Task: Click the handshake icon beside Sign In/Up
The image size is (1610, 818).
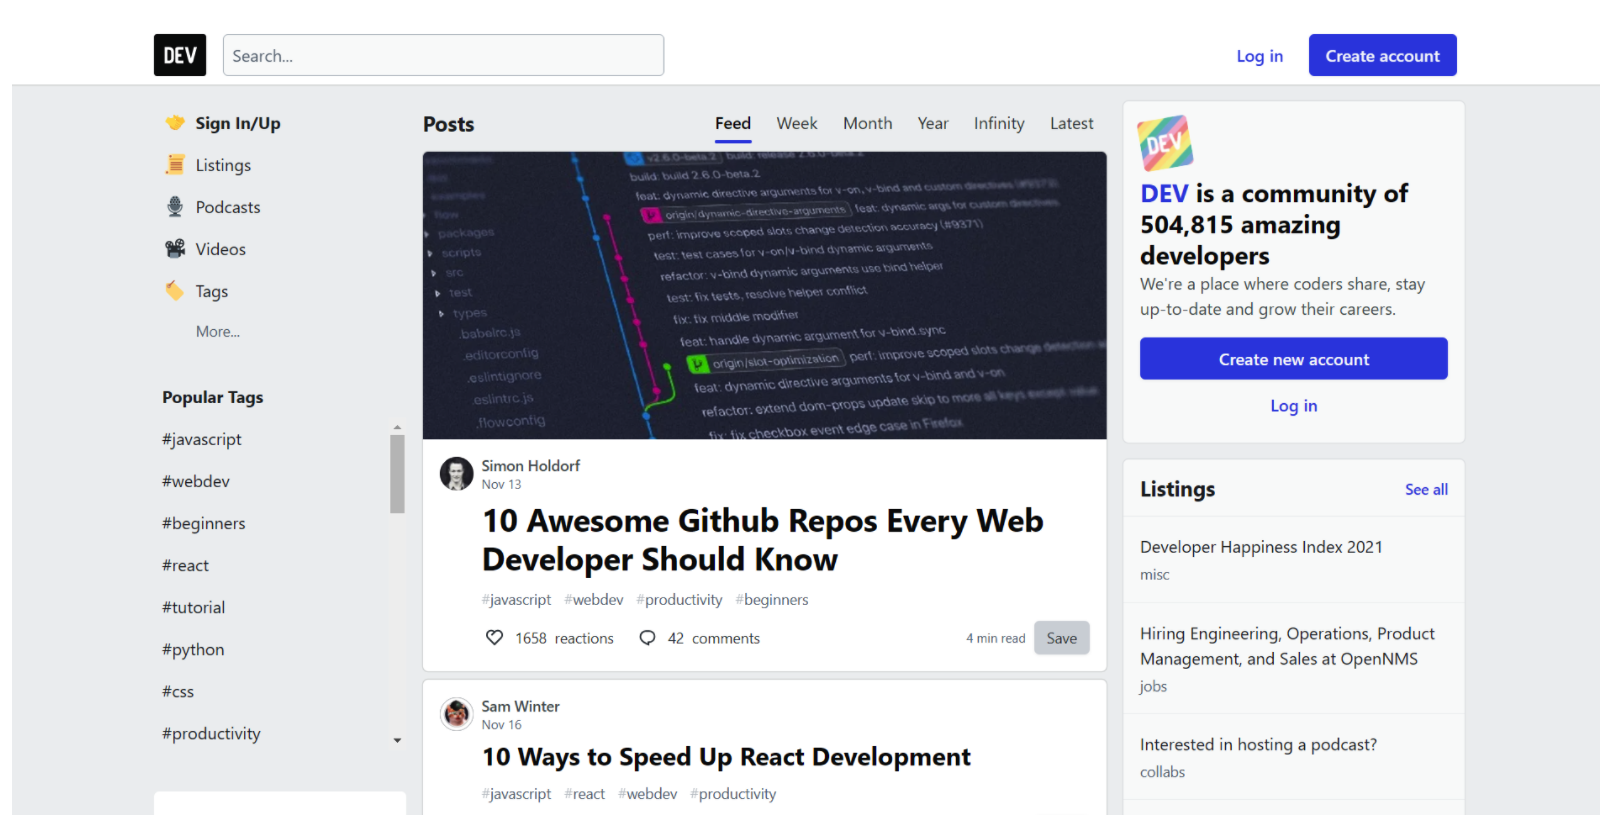Action: pyautogui.click(x=175, y=123)
